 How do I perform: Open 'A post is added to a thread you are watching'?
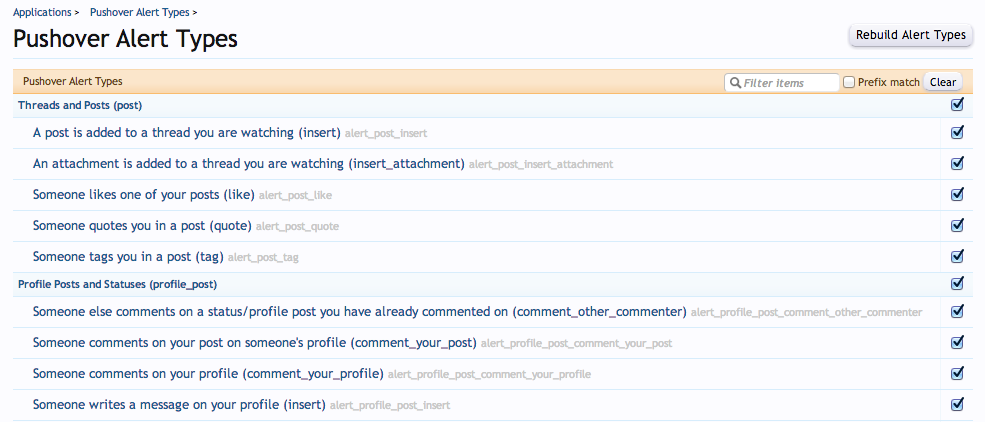tap(187, 133)
